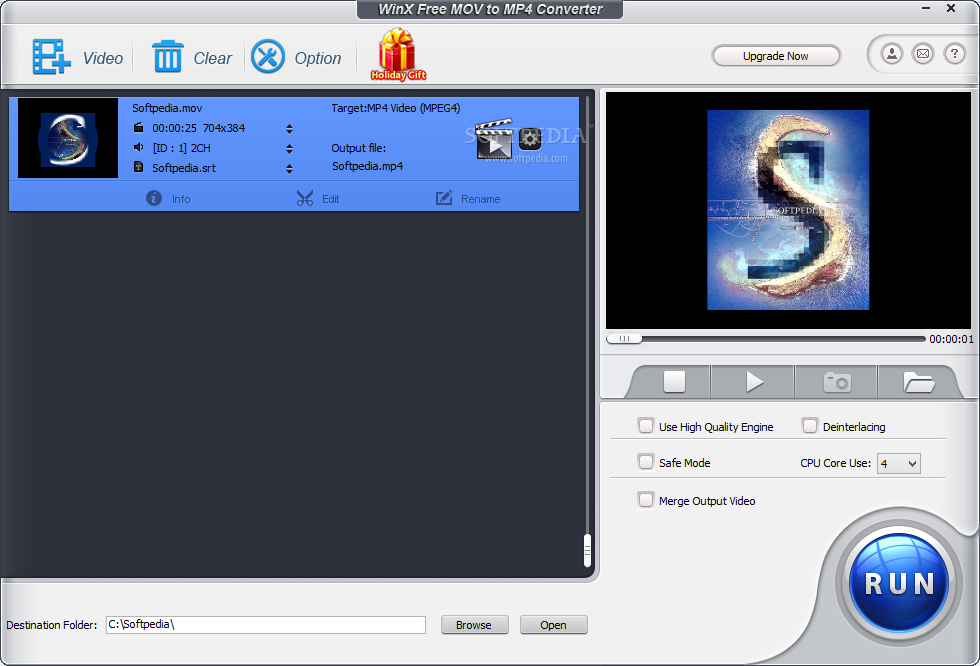Start conversion with the RUN button
The height and width of the screenshot is (666, 980).
click(899, 584)
